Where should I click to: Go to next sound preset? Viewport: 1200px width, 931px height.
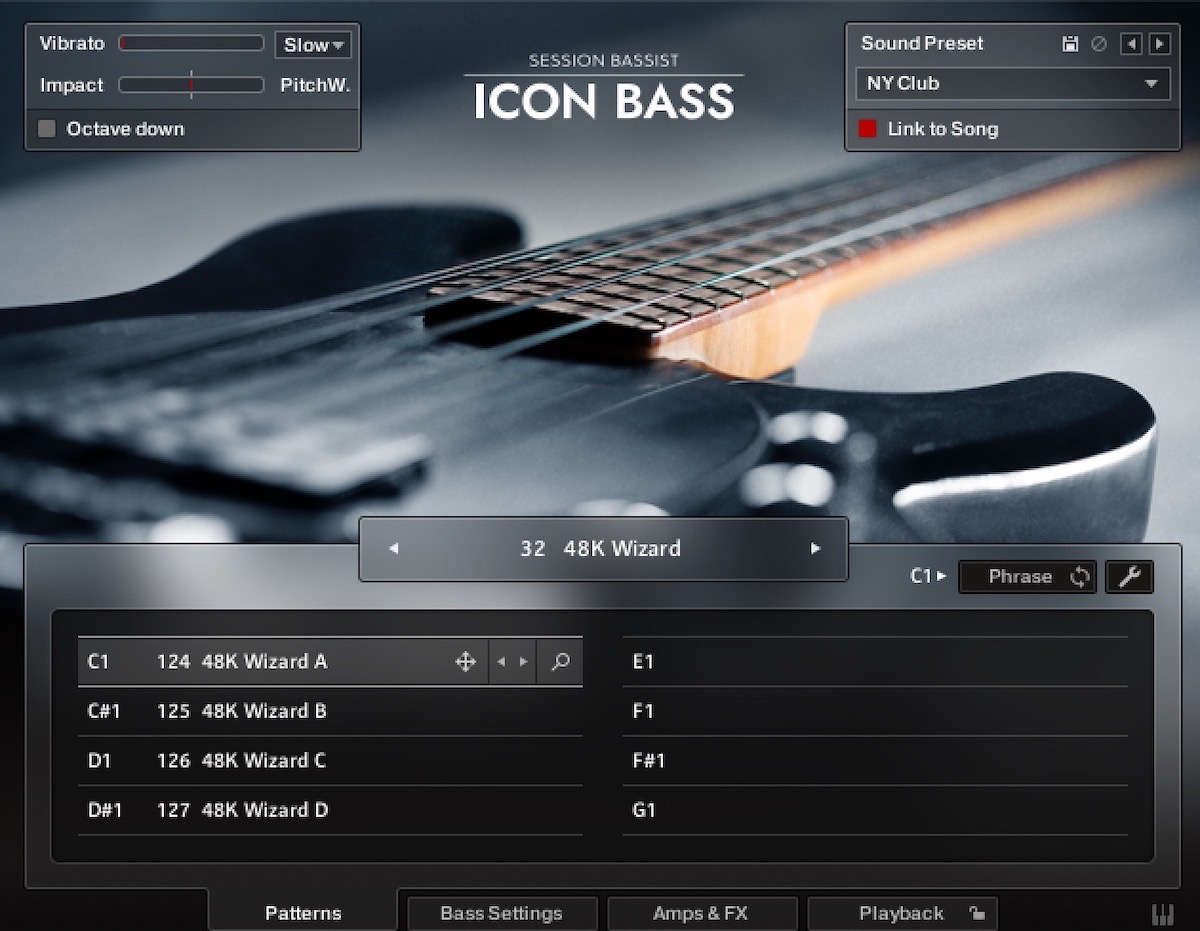point(1159,44)
